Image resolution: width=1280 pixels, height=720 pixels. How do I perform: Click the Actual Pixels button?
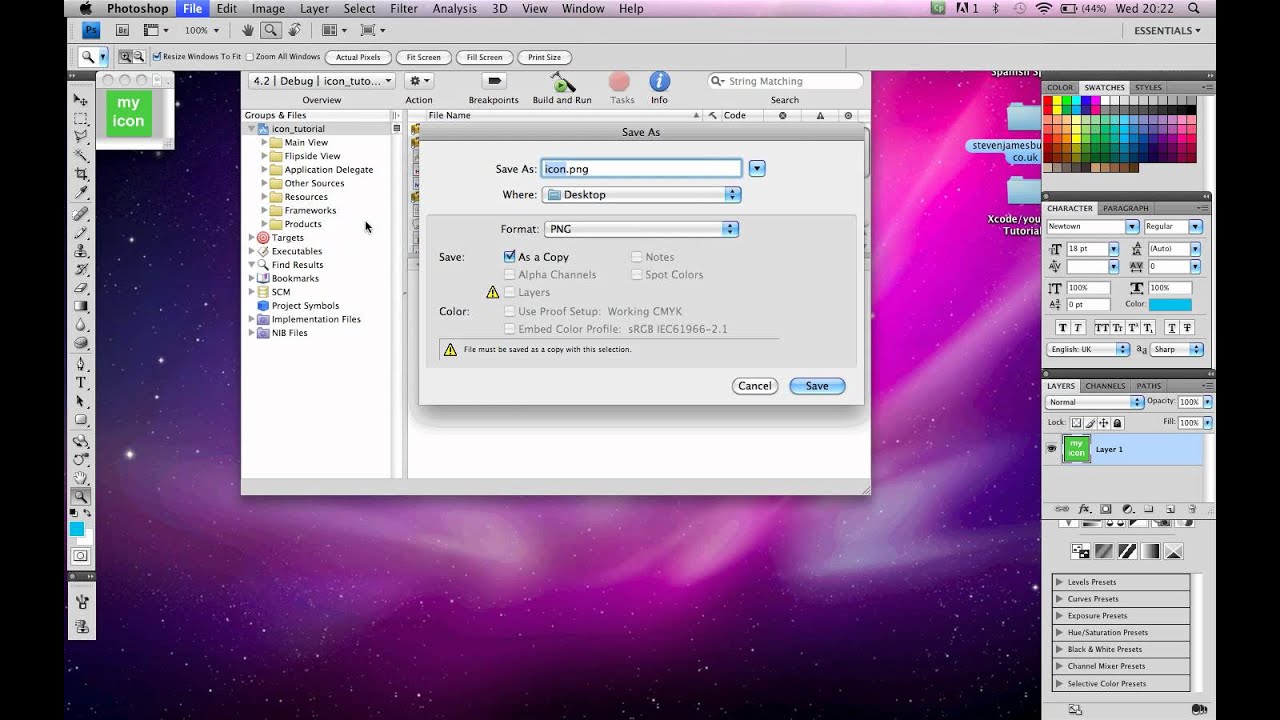[358, 57]
